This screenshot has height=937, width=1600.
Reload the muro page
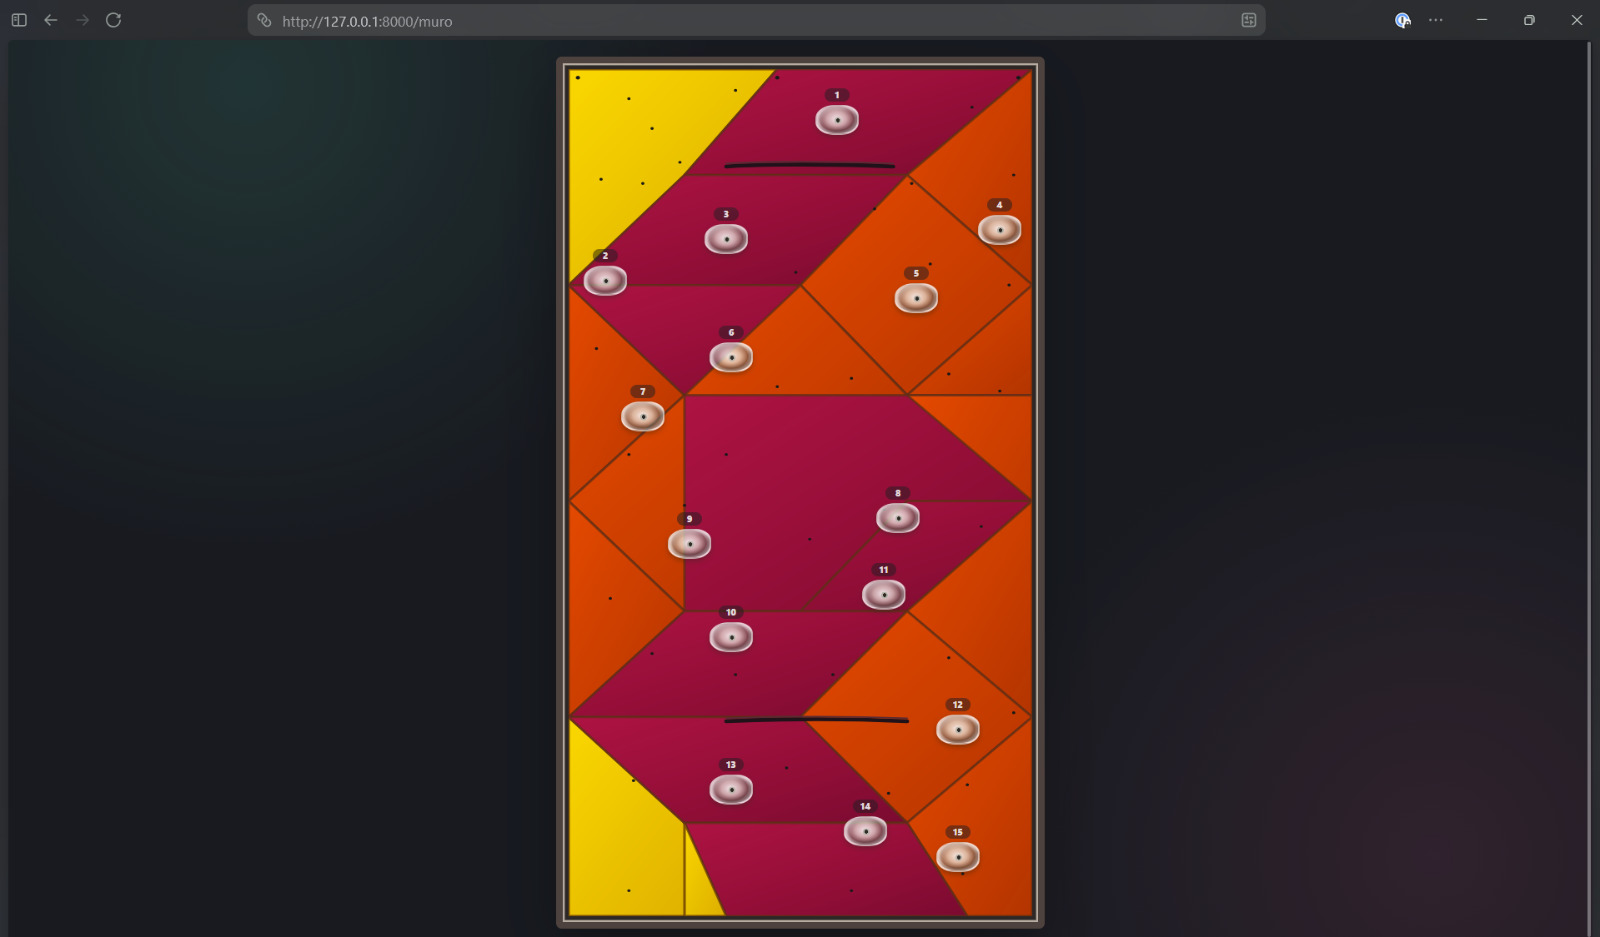tap(114, 20)
